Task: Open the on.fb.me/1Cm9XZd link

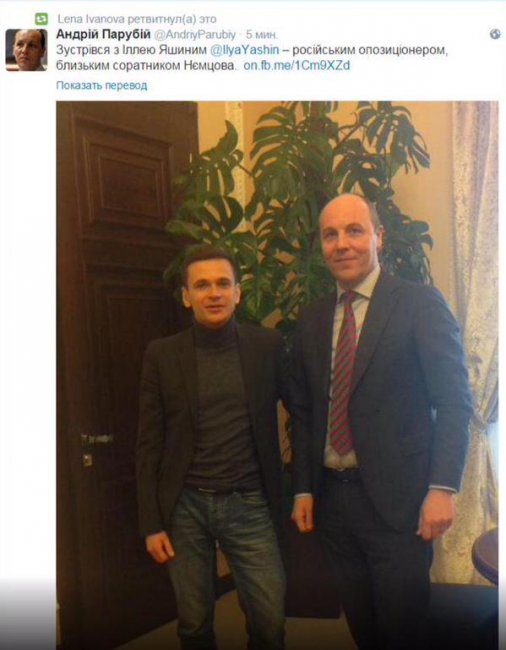Action: [297, 65]
